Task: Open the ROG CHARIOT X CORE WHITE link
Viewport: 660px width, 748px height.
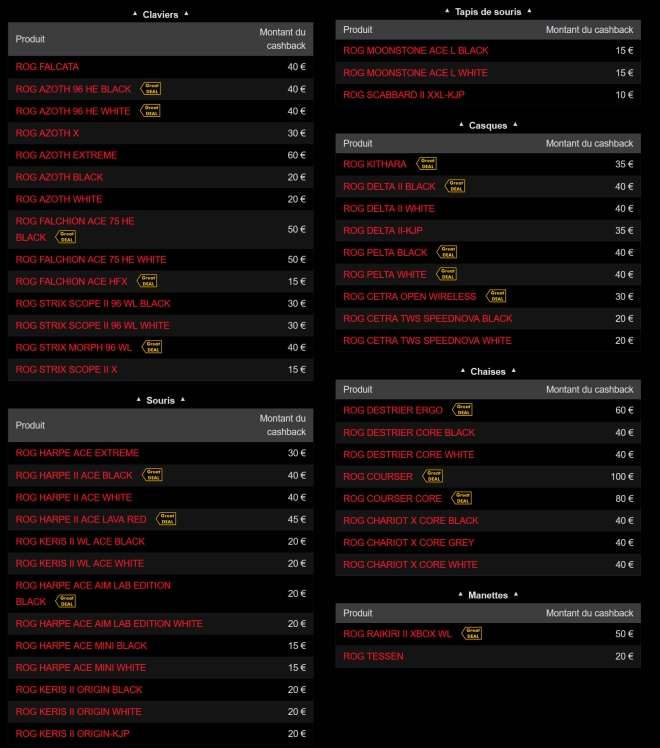Action: tap(410, 564)
